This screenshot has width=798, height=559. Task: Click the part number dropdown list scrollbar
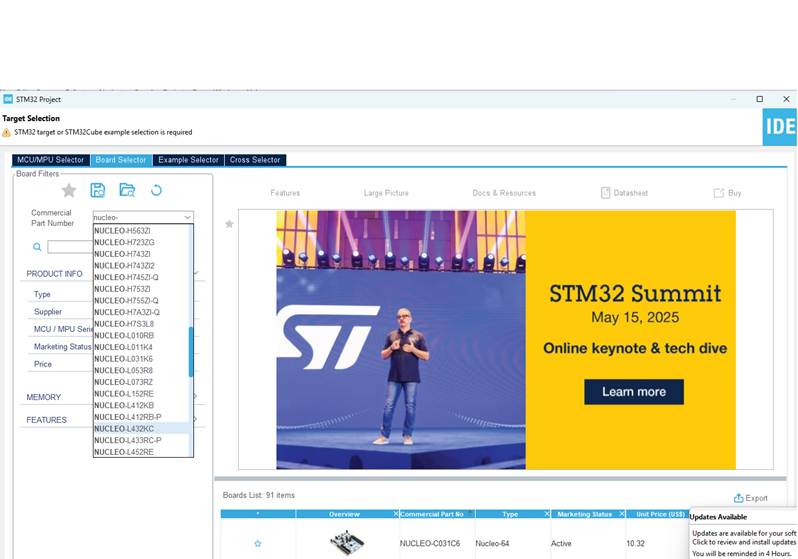[191, 351]
